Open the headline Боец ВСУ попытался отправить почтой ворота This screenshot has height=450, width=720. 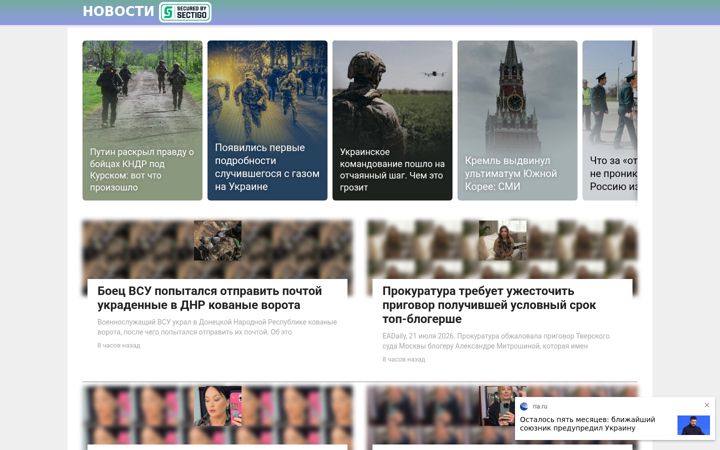point(209,298)
